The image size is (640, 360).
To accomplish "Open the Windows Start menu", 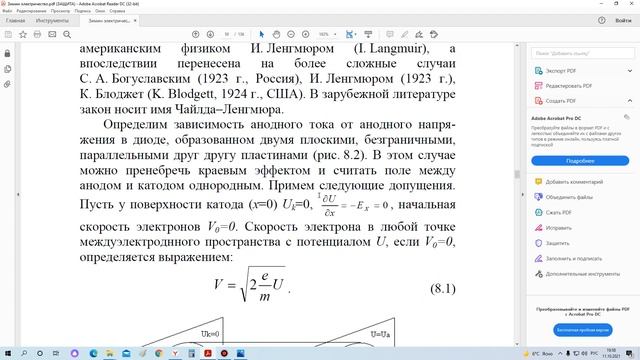I will click(7, 353).
